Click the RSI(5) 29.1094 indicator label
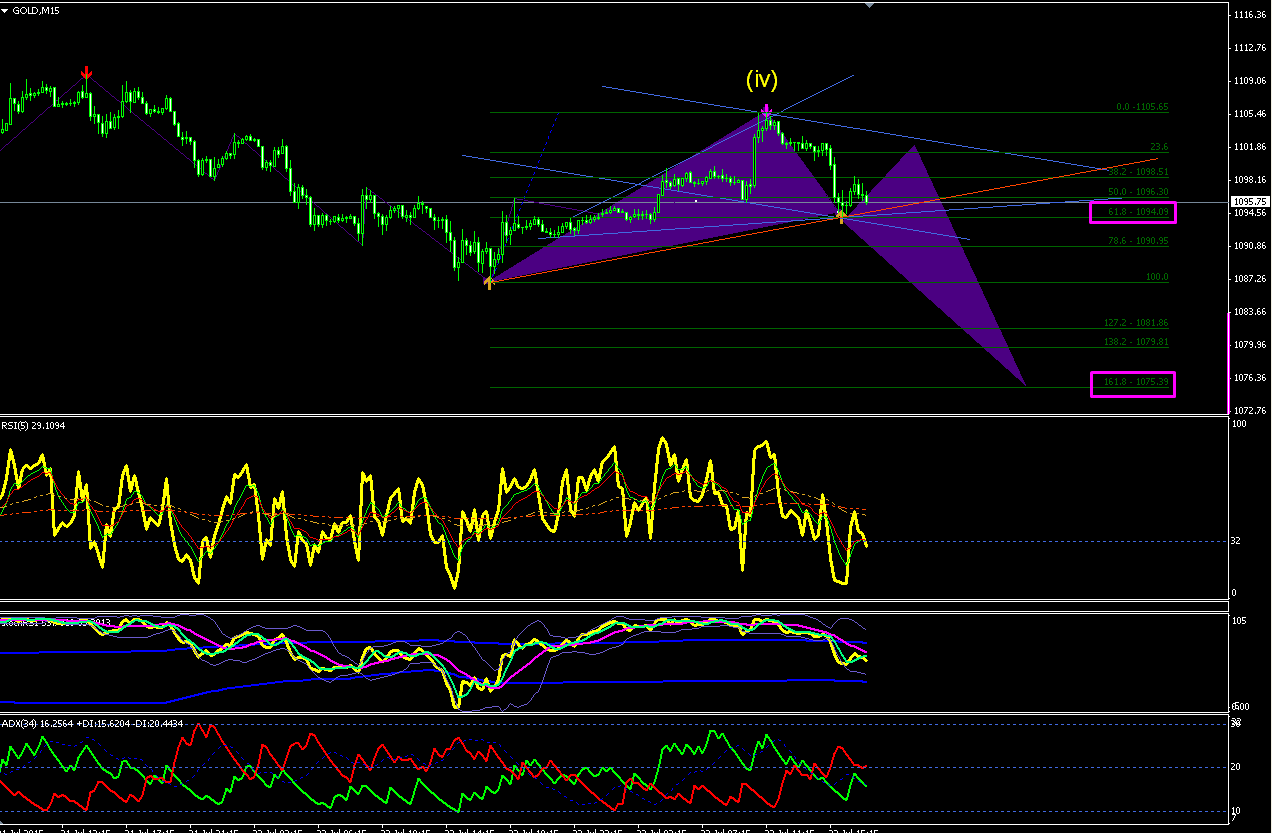Screen dimensions: 1272x833 34,425
